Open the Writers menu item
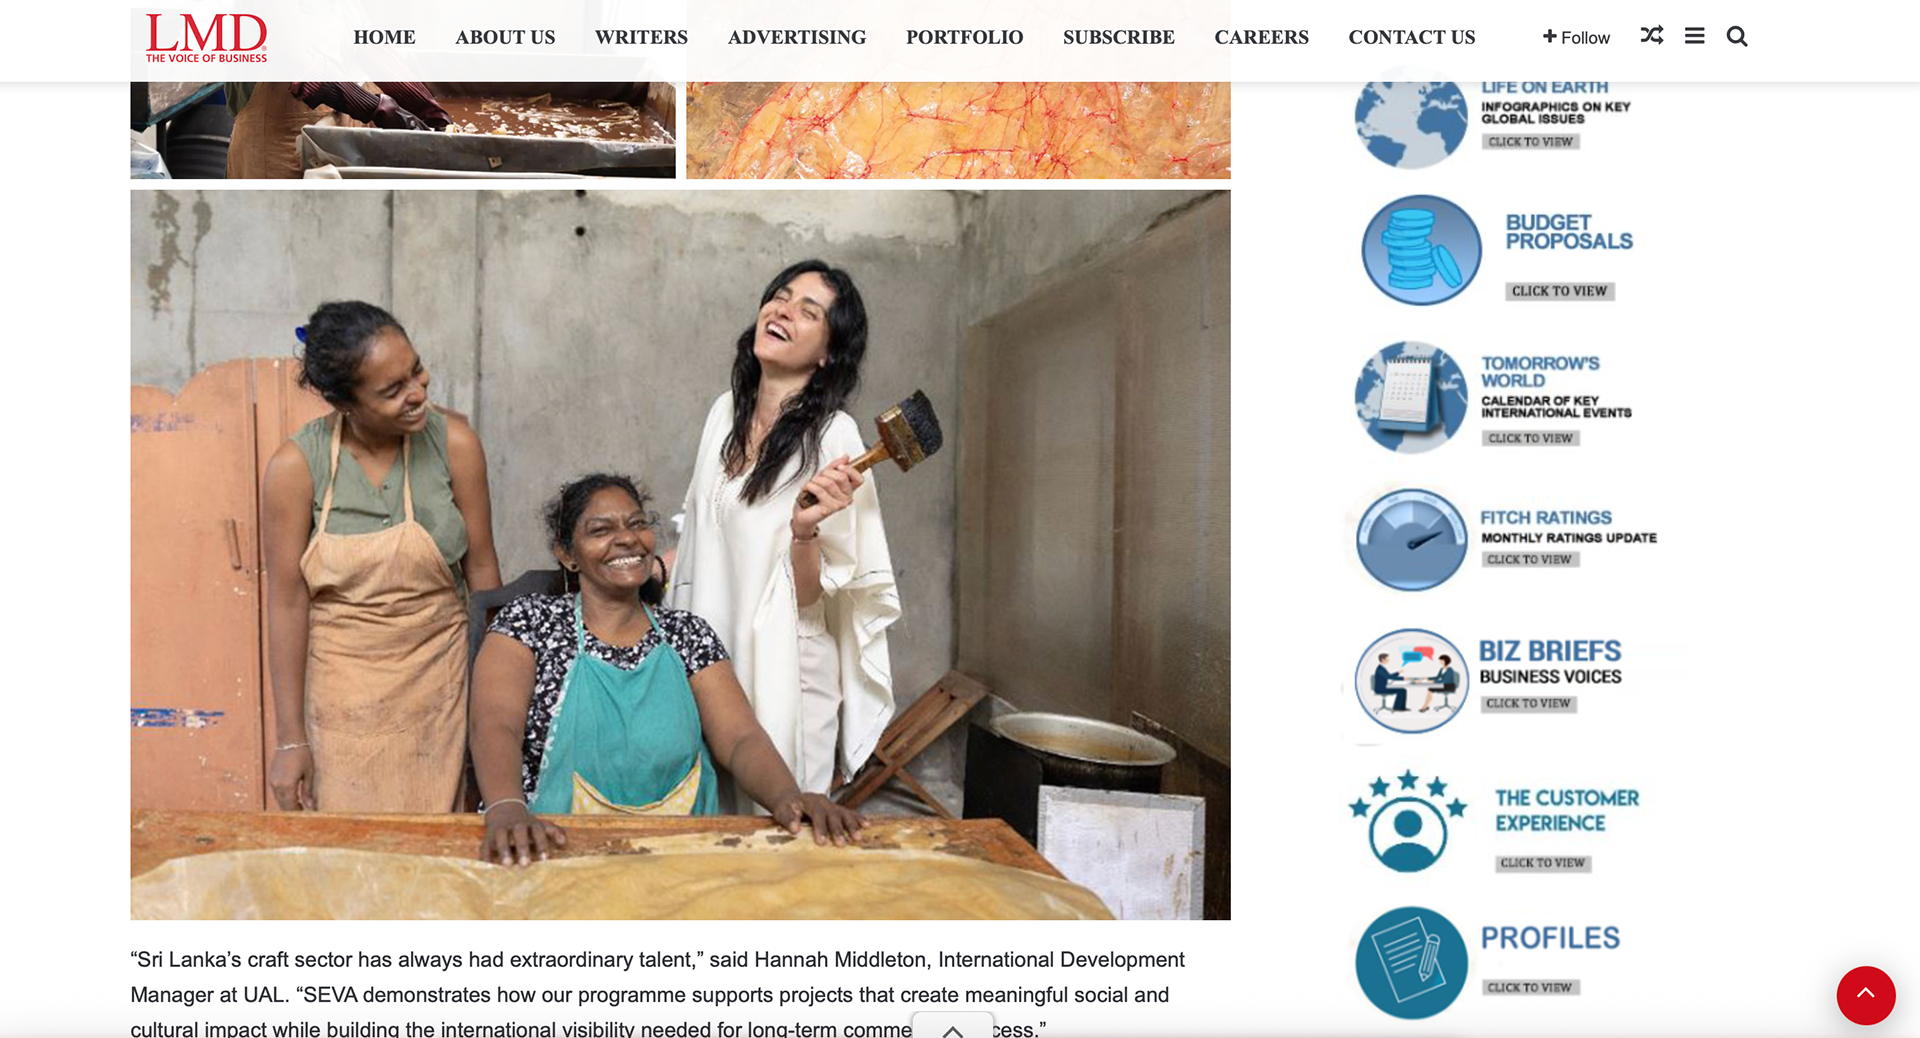The width and height of the screenshot is (1920, 1038). [x=641, y=37]
